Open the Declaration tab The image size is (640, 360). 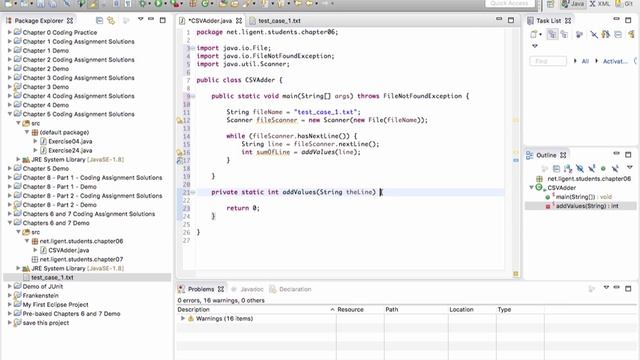[291, 289]
